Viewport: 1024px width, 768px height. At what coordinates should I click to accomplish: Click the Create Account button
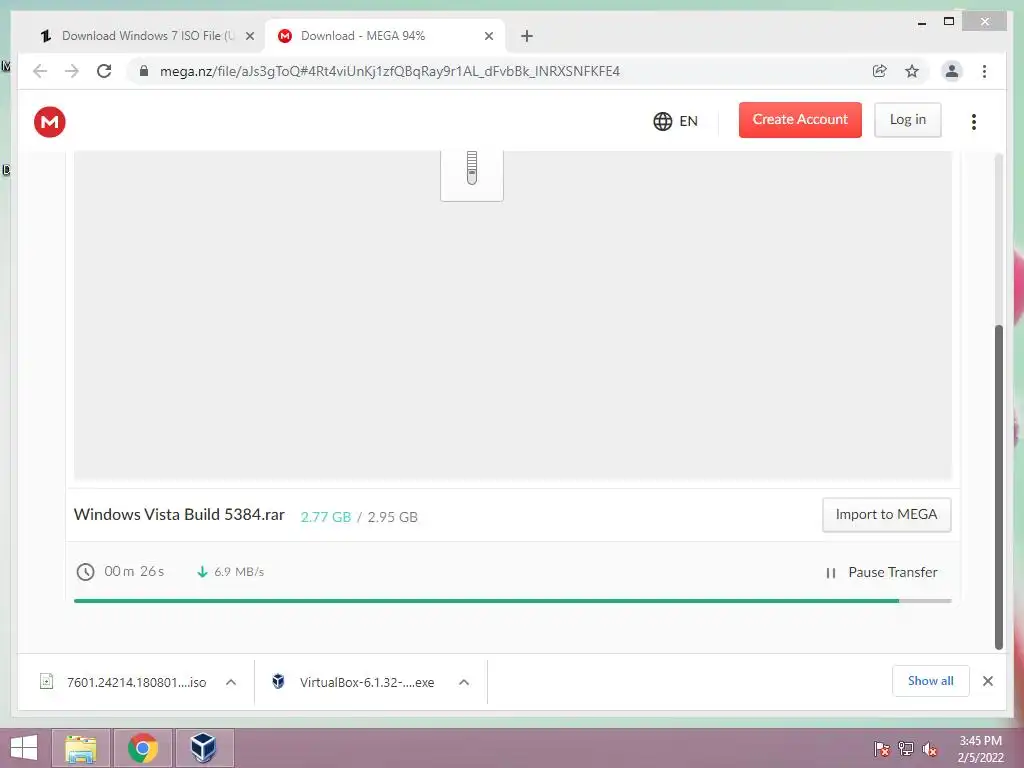coord(800,120)
